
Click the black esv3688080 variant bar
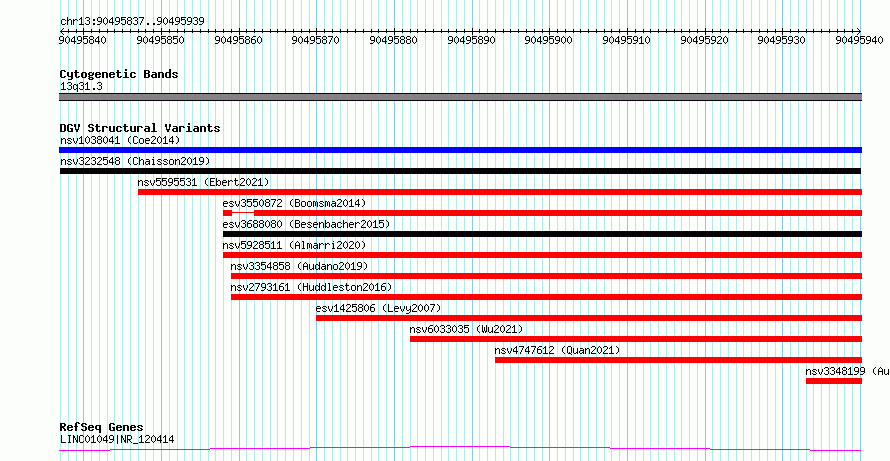point(543,234)
